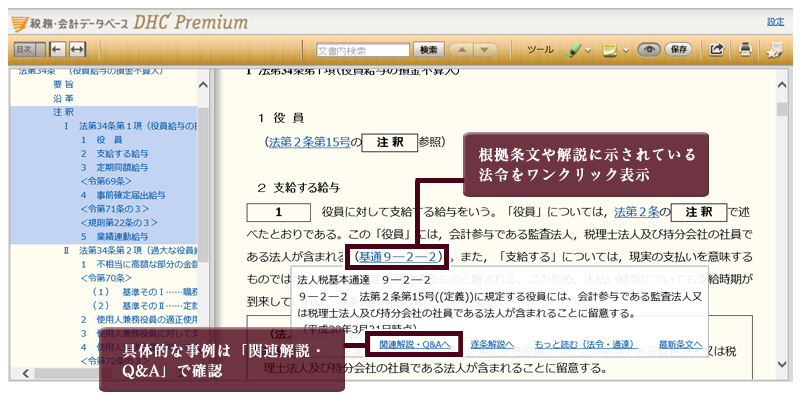Viewport: 800px width, 400px height.
Task: Jump to previous search hit arrow
Action: click(x=463, y=49)
